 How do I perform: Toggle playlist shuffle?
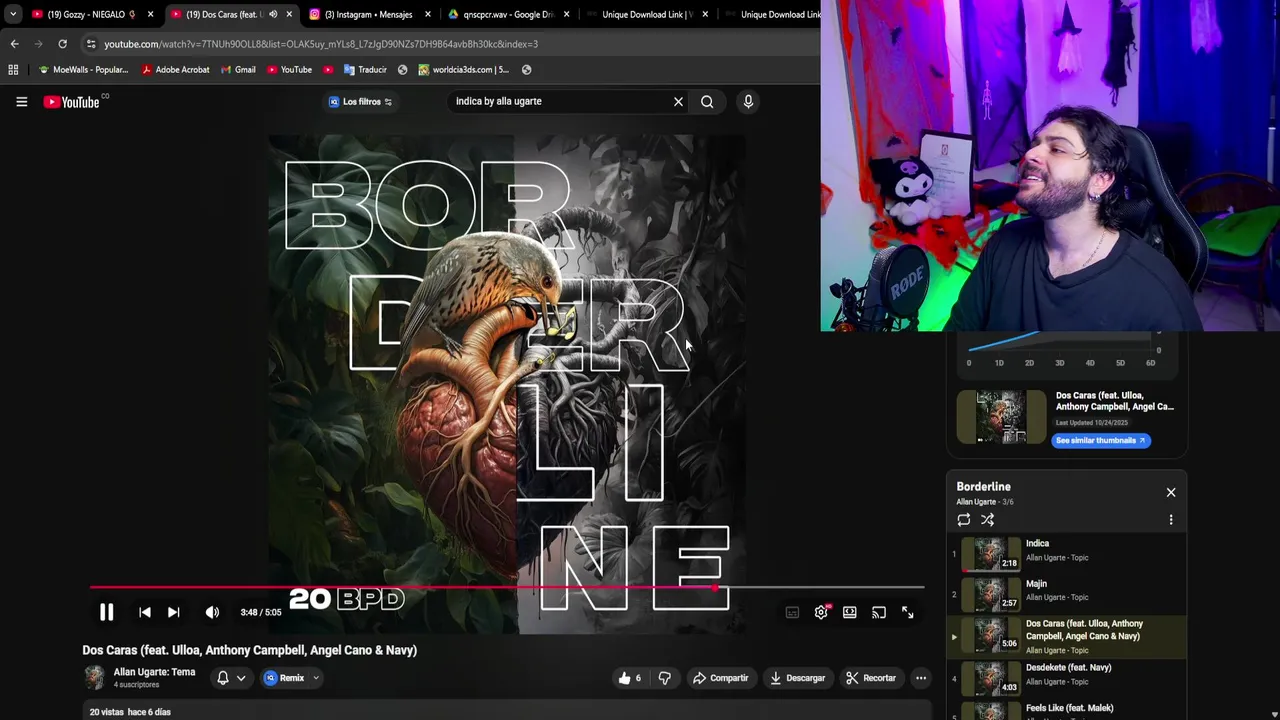[987, 520]
